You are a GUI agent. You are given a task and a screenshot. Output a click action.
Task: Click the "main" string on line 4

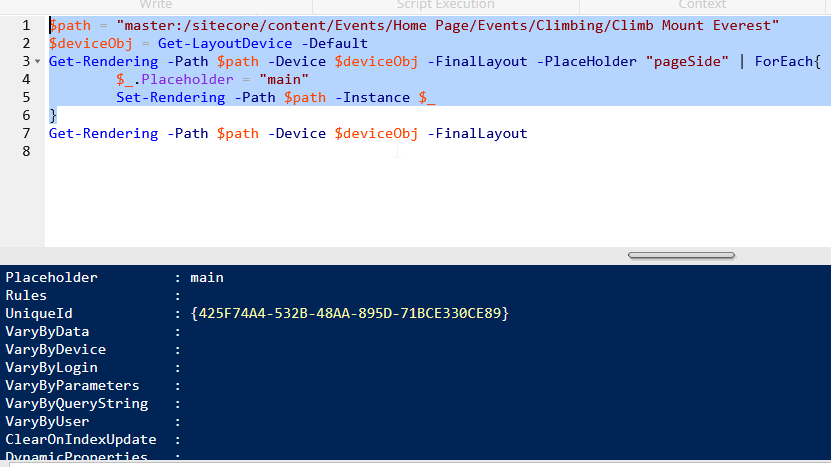[x=284, y=80]
